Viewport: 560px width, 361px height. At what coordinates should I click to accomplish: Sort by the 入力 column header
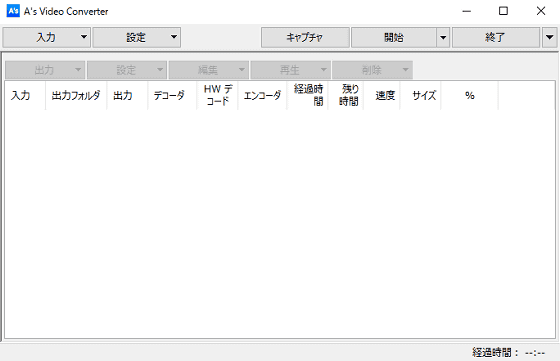tap(25, 96)
